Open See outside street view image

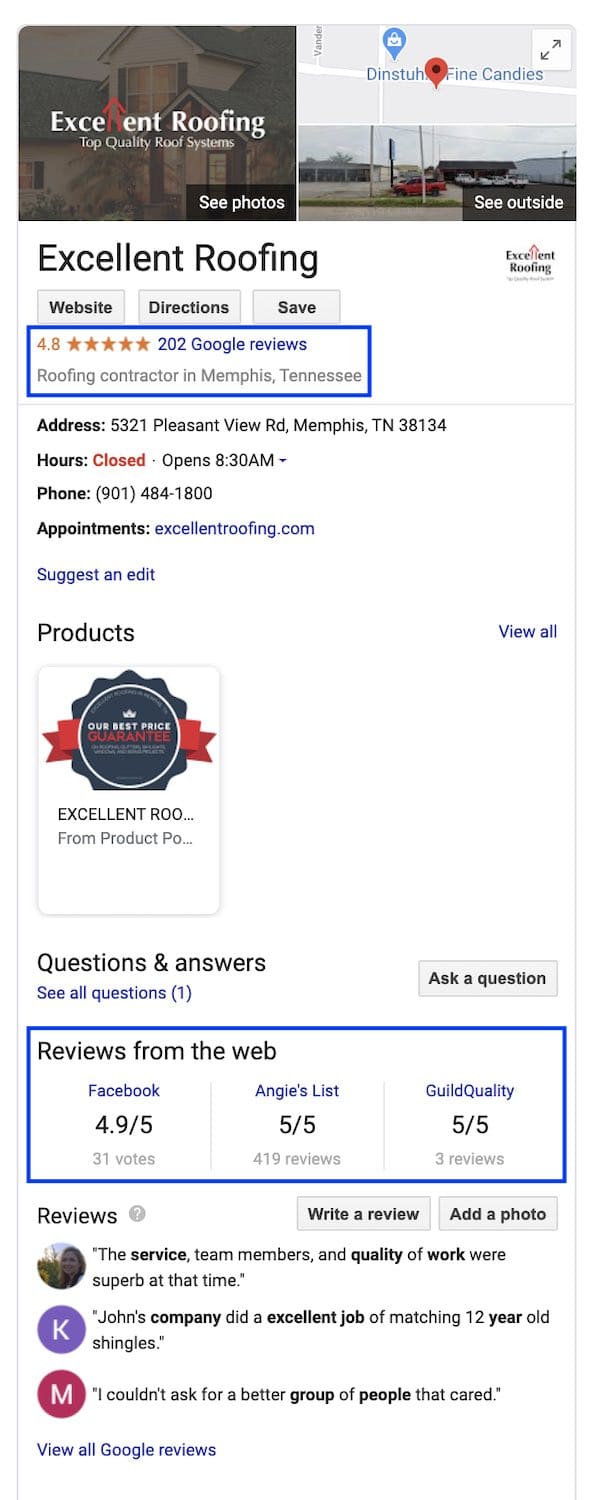(x=437, y=173)
